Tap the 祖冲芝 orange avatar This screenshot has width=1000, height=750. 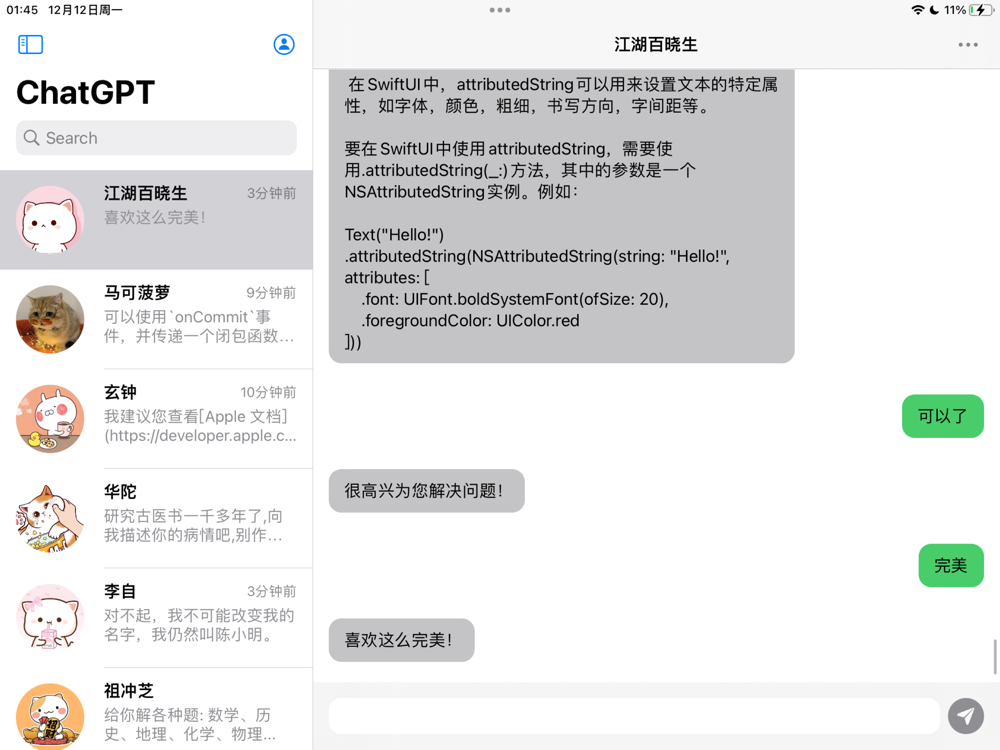click(50, 717)
